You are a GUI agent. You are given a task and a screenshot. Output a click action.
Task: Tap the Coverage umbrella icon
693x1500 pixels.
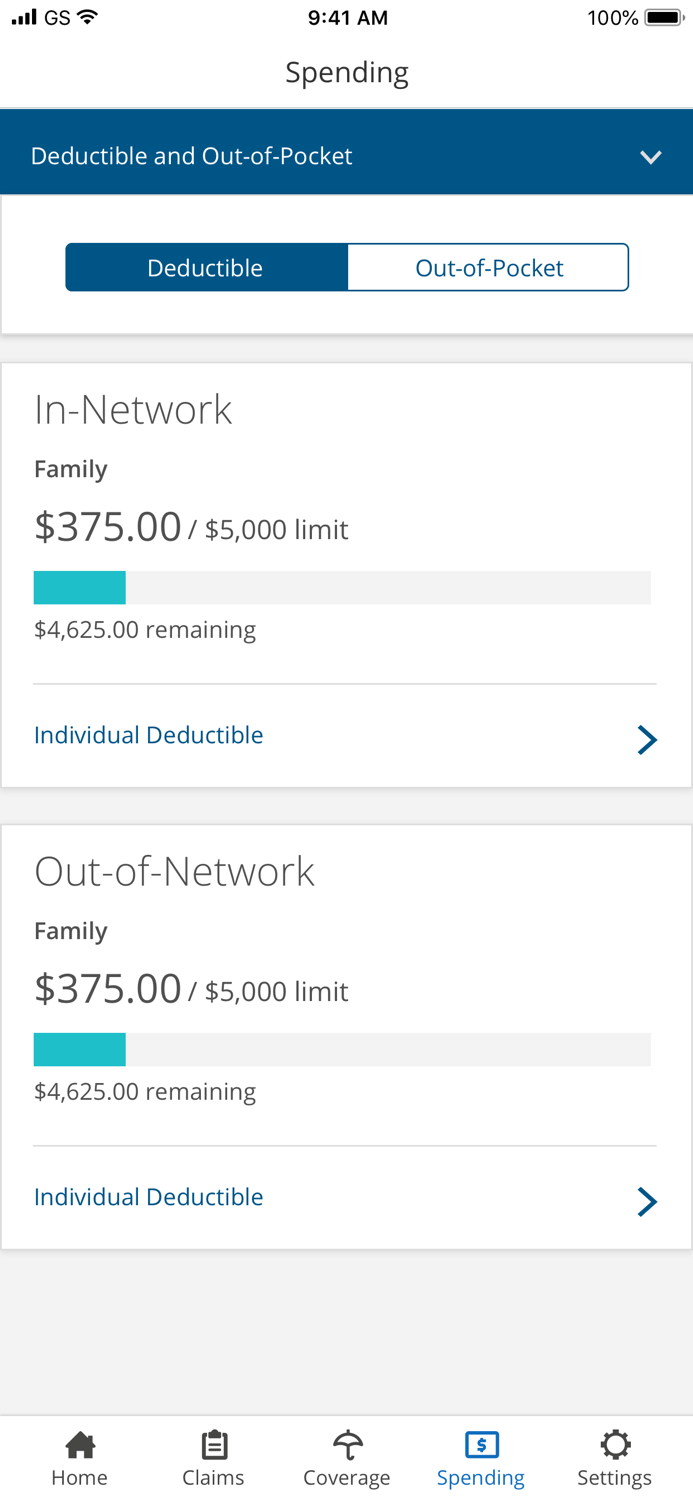[347, 1444]
